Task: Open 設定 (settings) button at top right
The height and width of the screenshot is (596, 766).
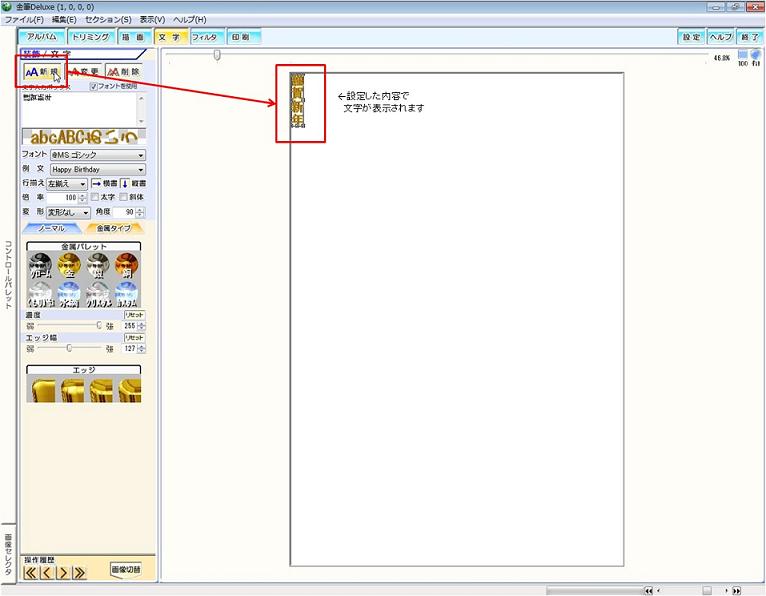Action: point(691,37)
